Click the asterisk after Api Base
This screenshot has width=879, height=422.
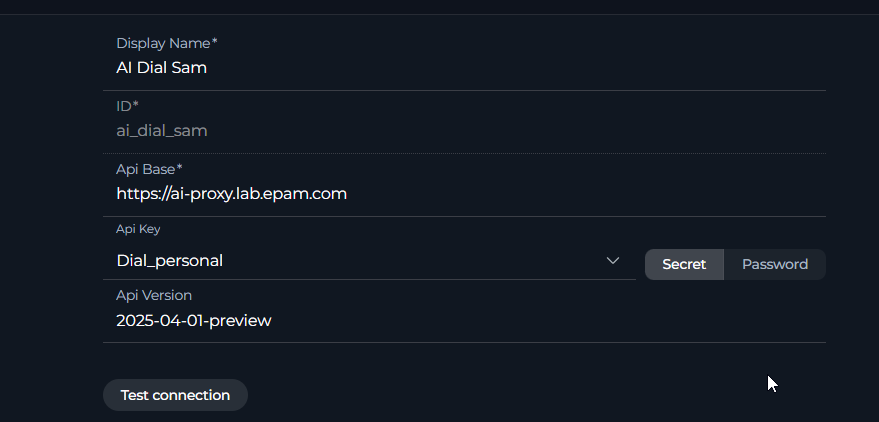pos(180,168)
